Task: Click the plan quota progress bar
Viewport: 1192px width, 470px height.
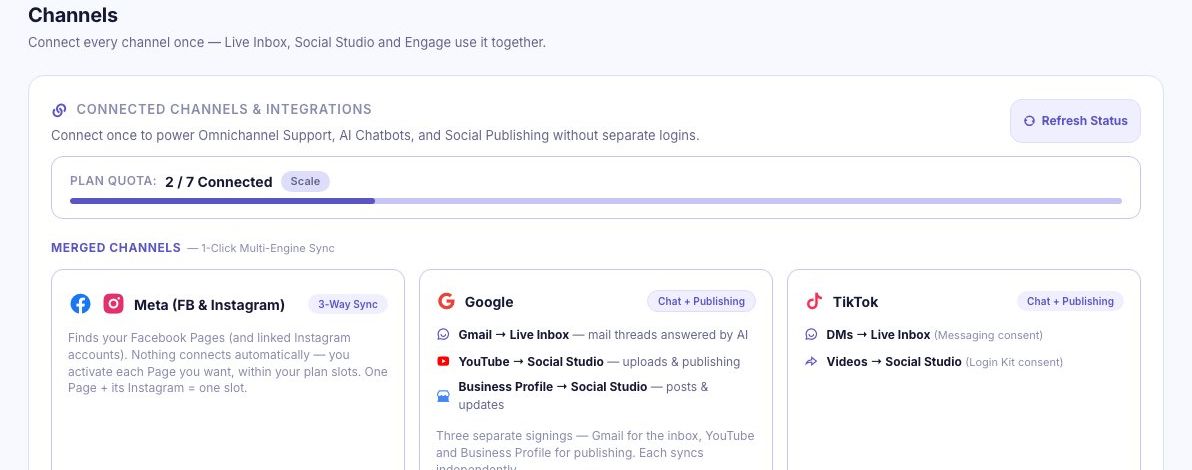Action: (595, 201)
